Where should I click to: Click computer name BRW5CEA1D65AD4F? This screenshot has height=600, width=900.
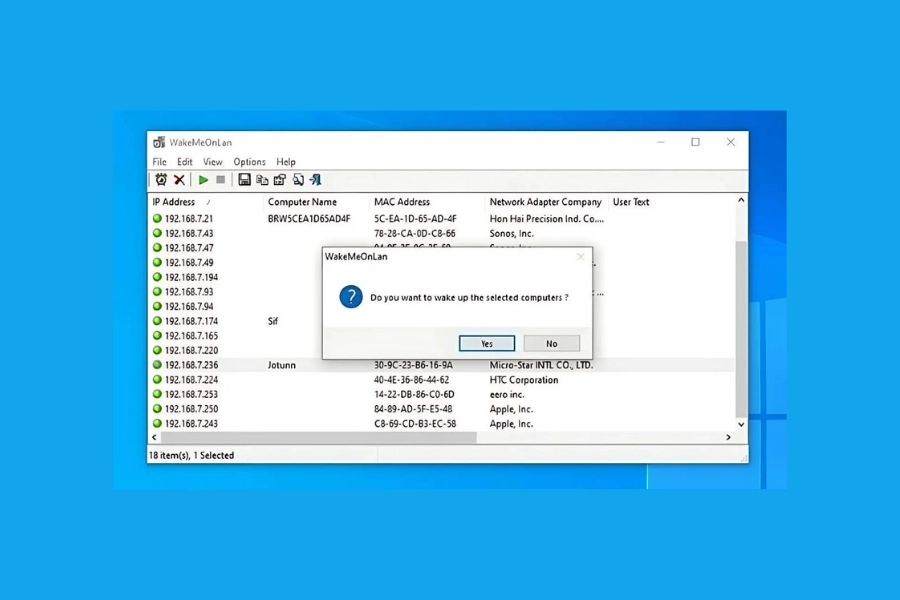309,219
